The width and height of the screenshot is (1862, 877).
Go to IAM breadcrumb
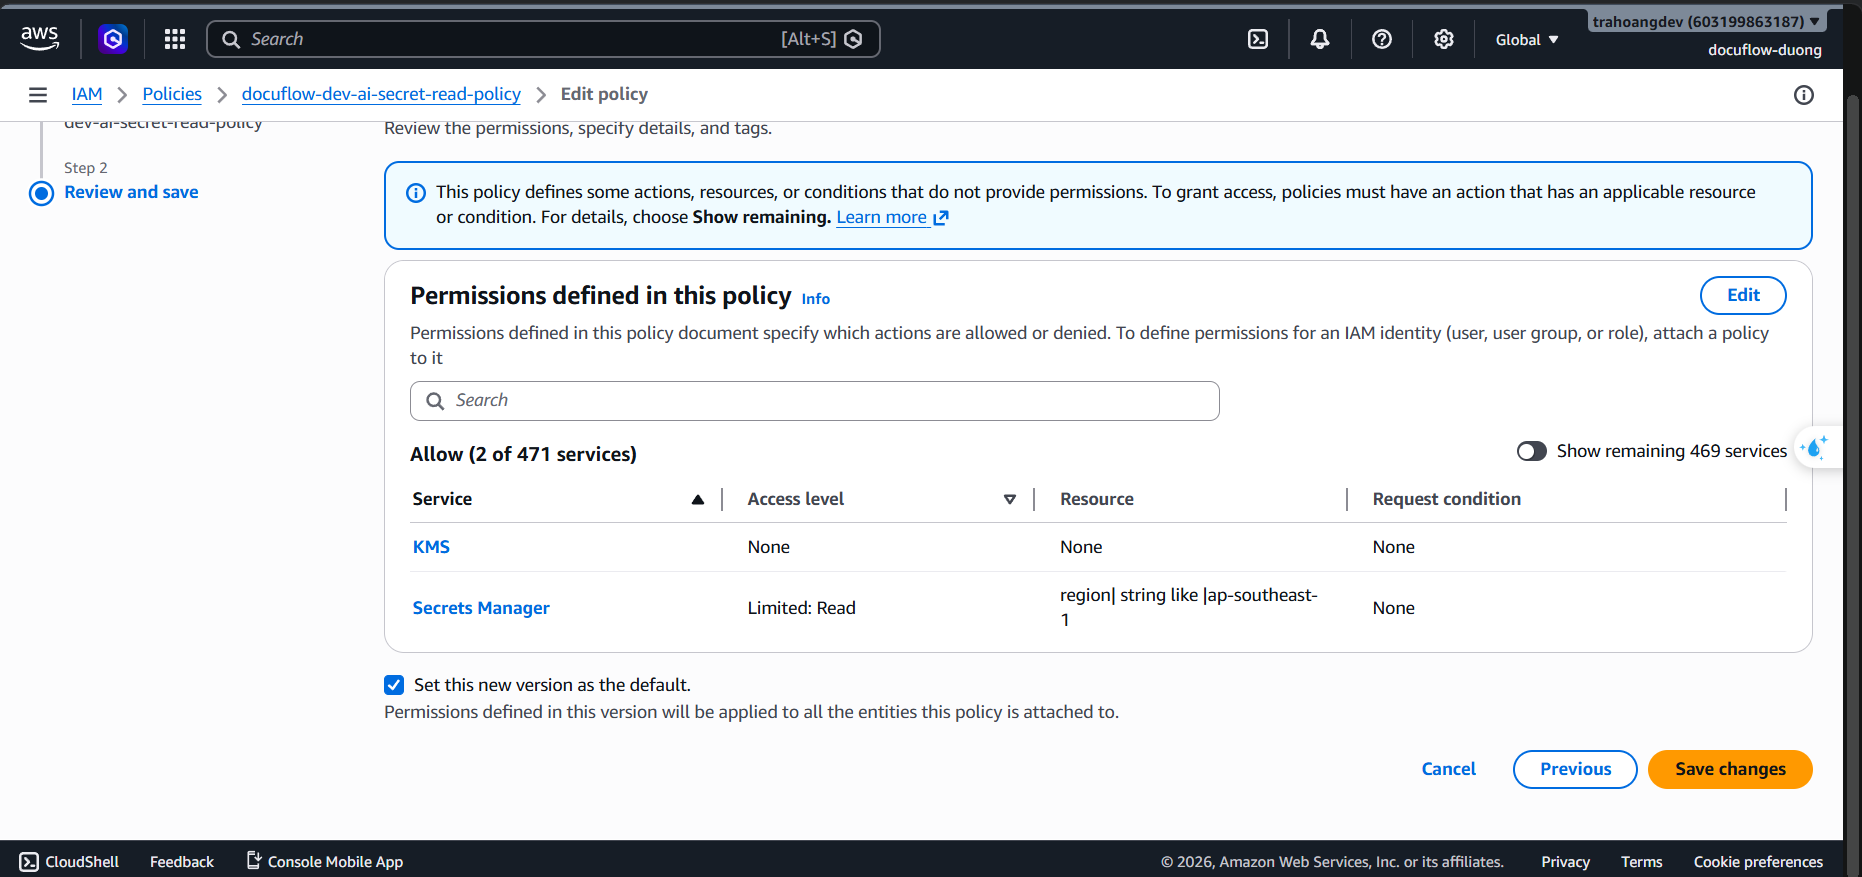click(87, 94)
